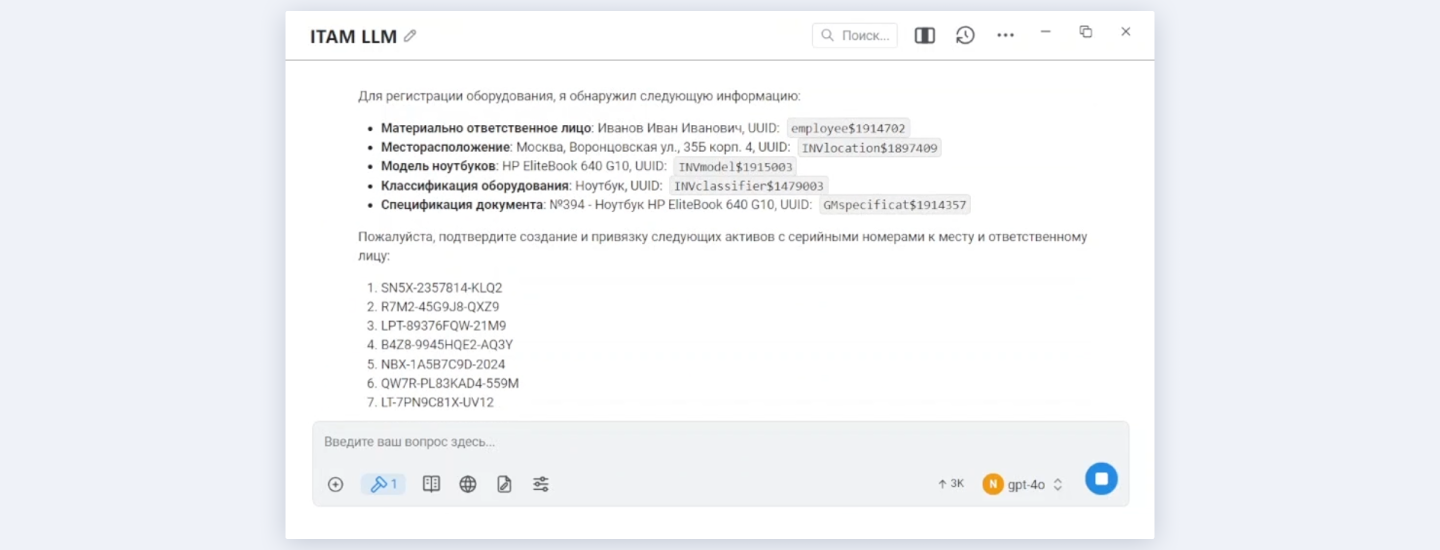This screenshot has width=1440, height=550.
Task: Open the knowledge base book icon
Action: pos(431,485)
